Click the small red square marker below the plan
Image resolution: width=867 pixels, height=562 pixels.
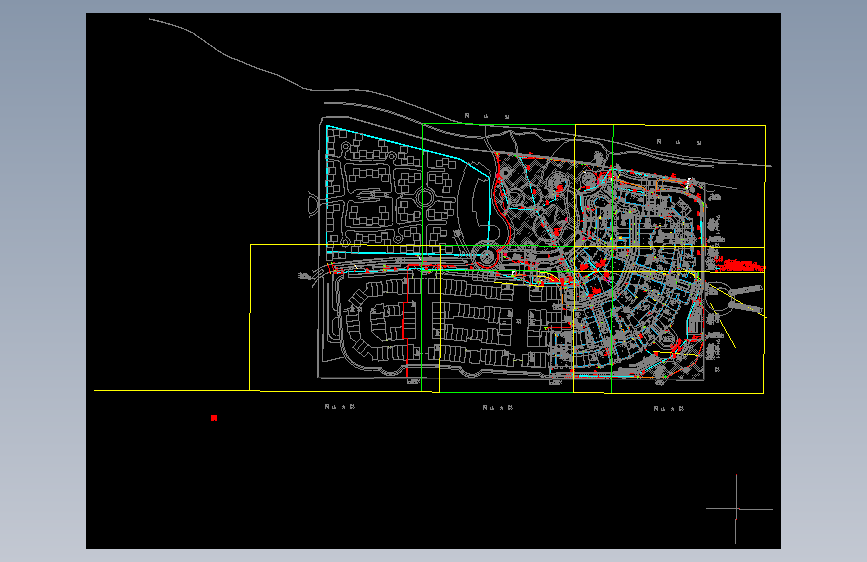coord(214,418)
